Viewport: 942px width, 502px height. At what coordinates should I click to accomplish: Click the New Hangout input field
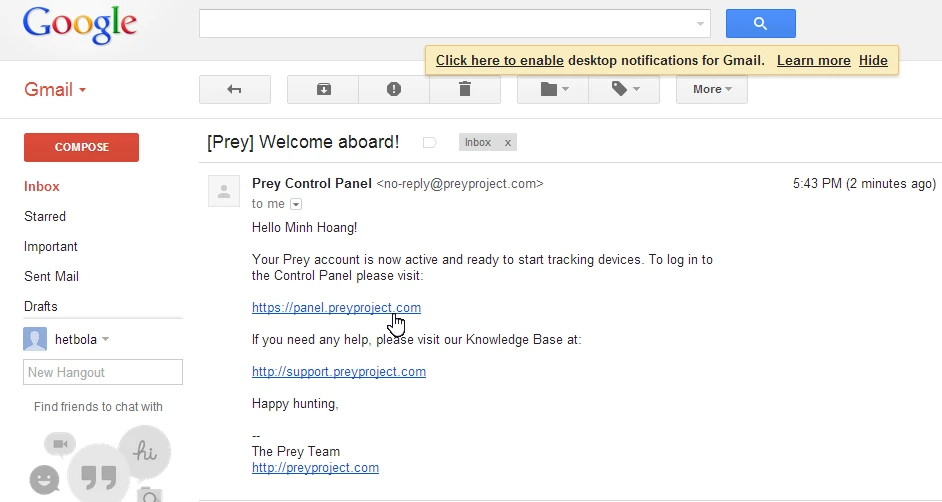102,372
